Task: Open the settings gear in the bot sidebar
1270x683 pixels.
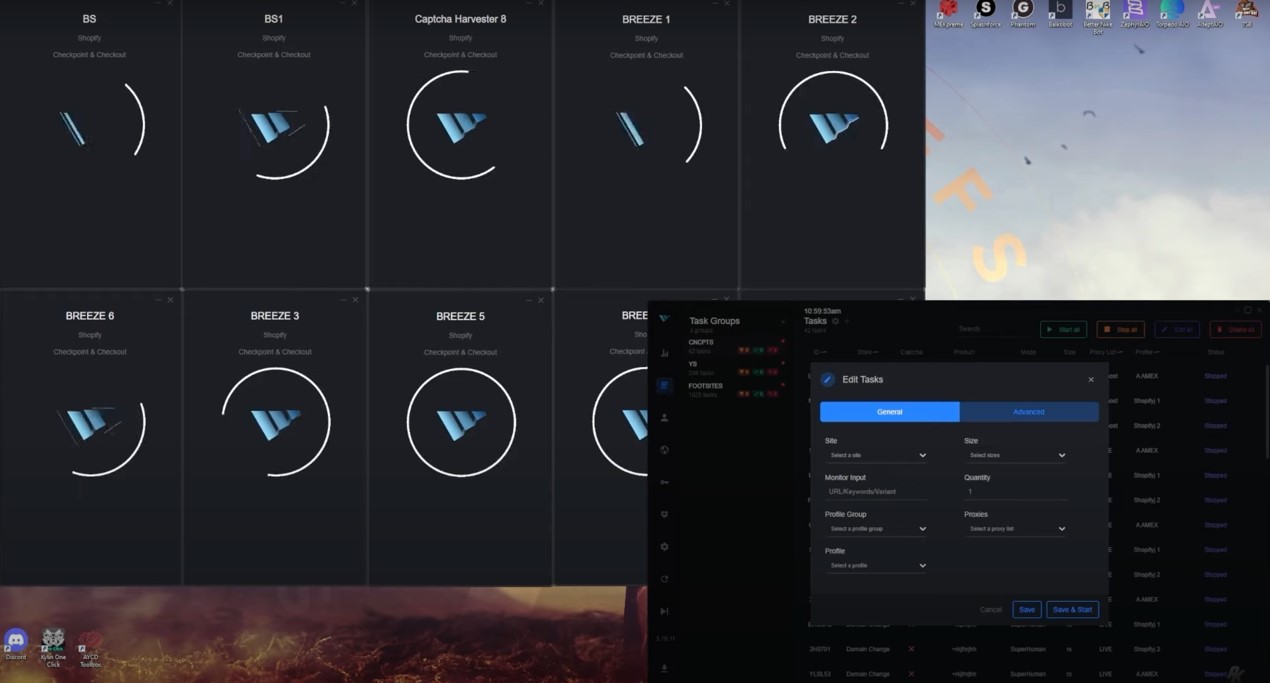Action: click(664, 547)
